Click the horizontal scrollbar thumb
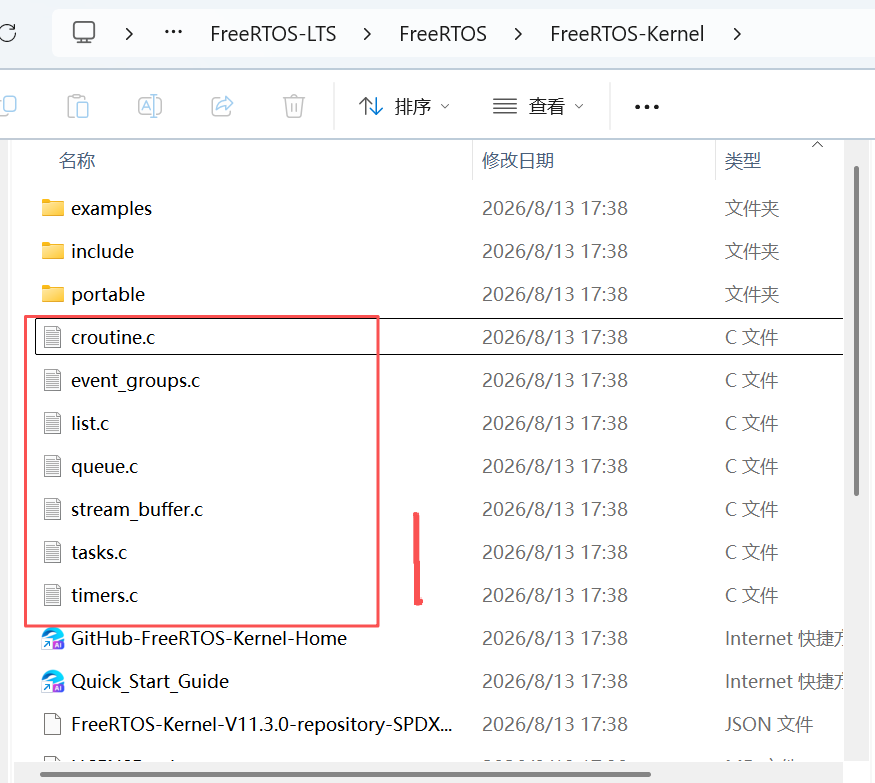Viewport: 875px width, 783px height. tap(345, 775)
